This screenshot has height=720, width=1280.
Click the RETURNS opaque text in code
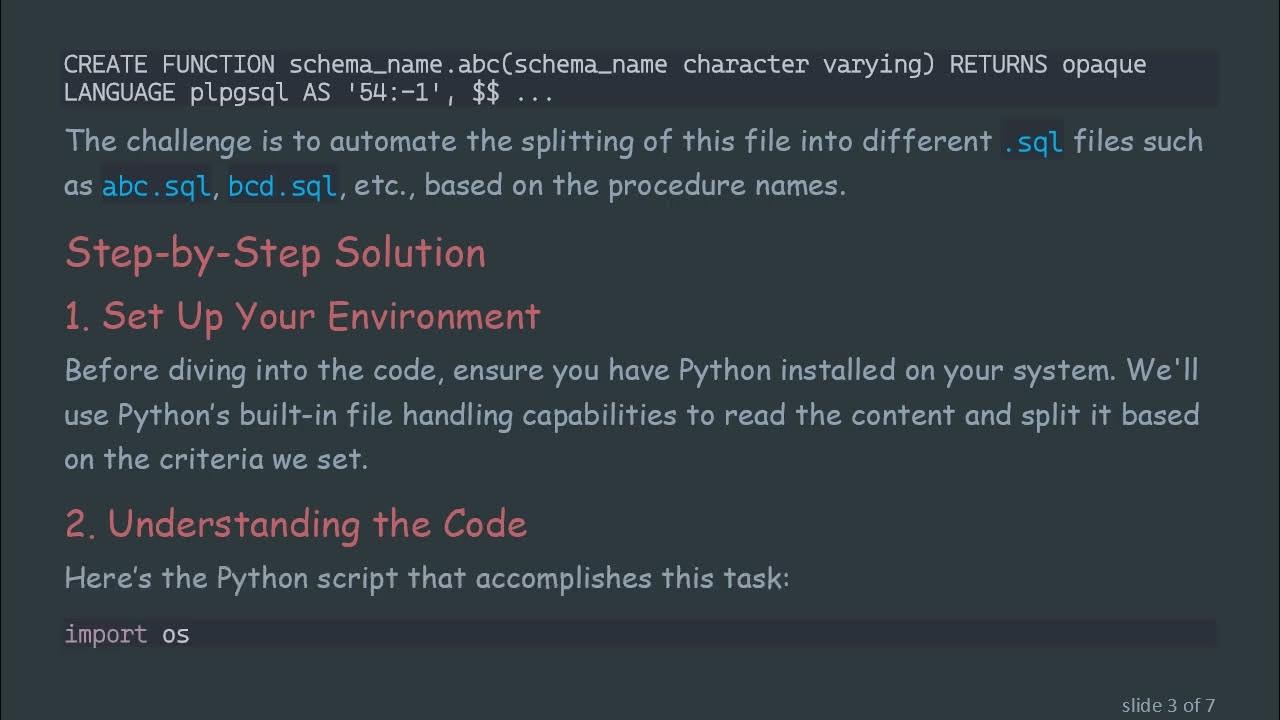point(1047,65)
